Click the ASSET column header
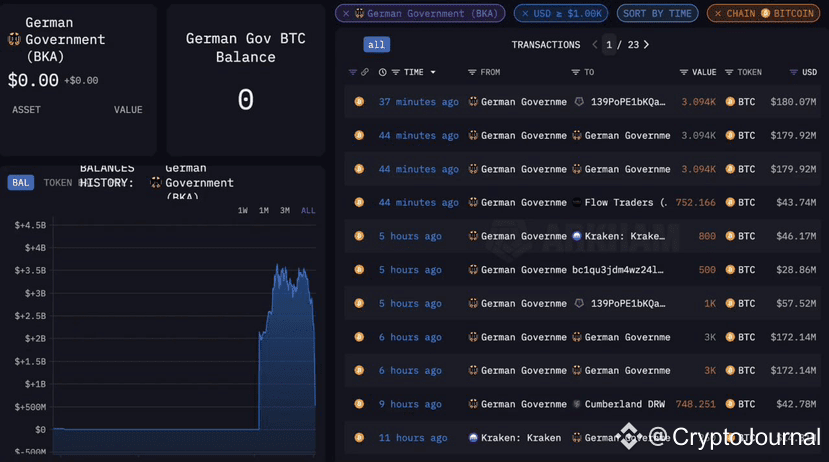The width and height of the screenshot is (829, 462). click(26, 110)
